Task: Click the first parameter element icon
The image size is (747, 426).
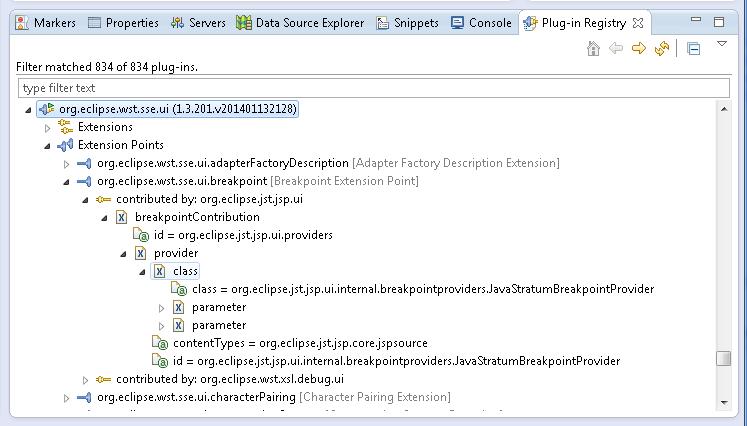Action: coord(179,307)
